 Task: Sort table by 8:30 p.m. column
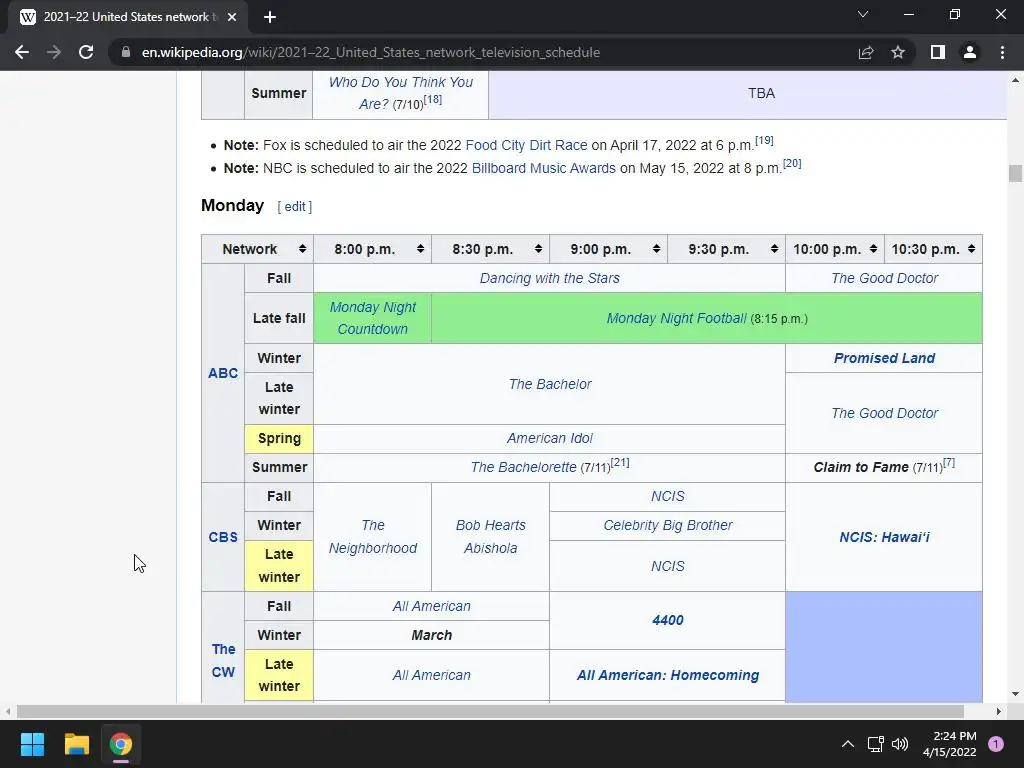(x=538, y=249)
